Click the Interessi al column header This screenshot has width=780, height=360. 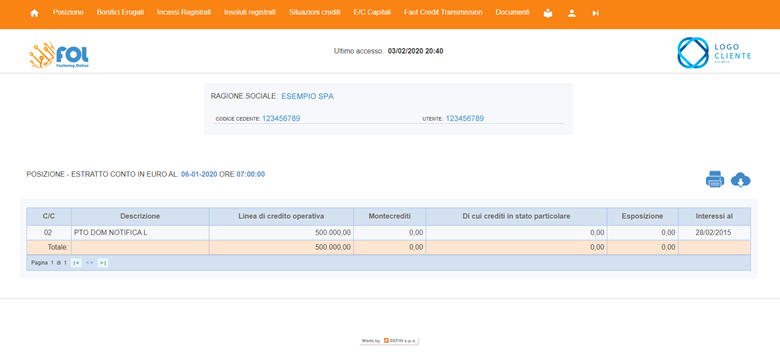[714, 216]
